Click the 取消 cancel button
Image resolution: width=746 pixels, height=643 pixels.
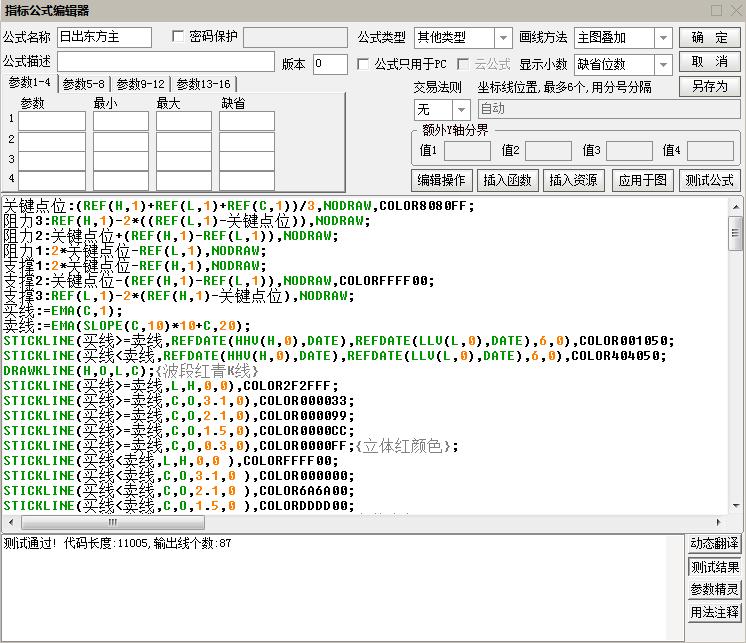tap(710, 62)
